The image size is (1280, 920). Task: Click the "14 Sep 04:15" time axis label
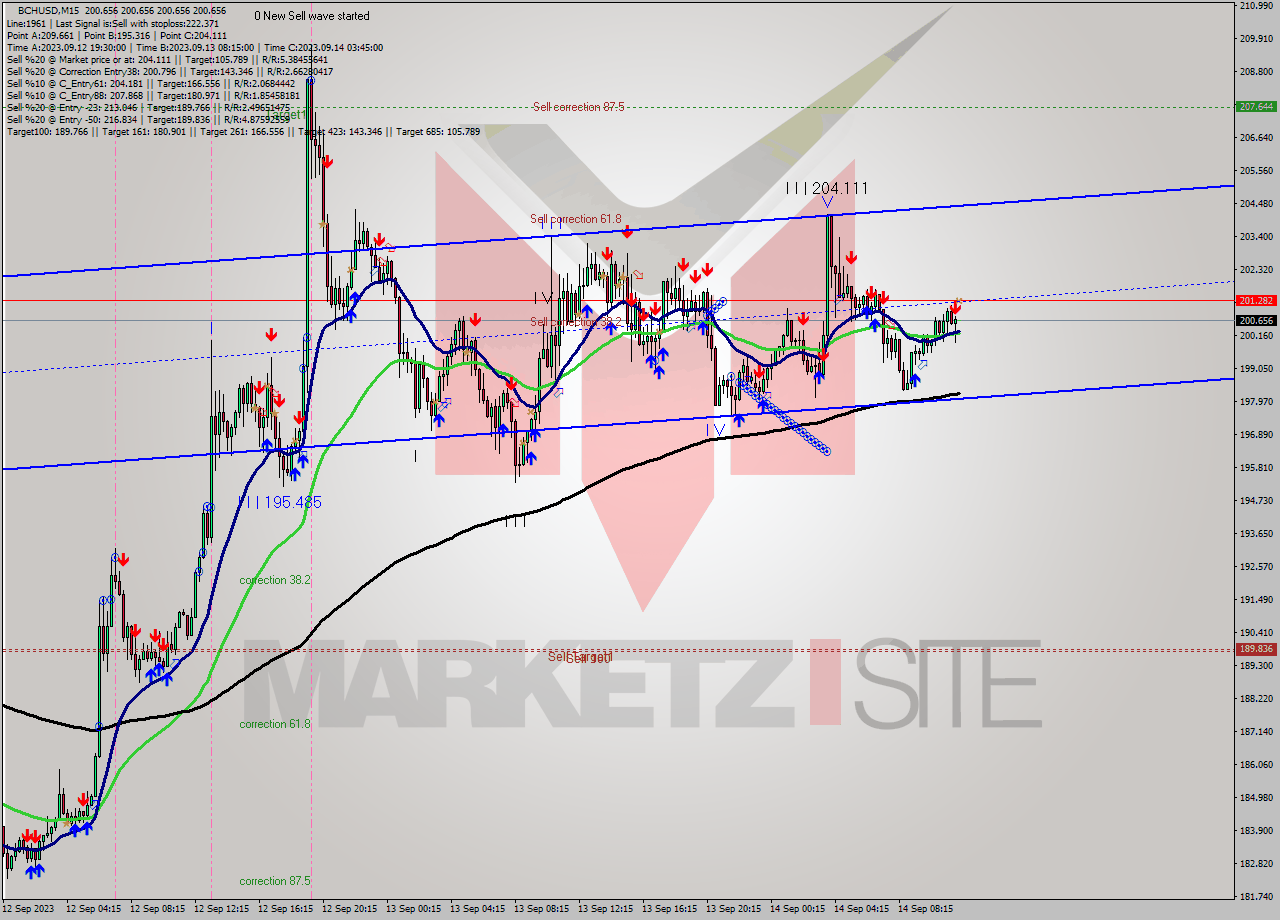click(861, 909)
